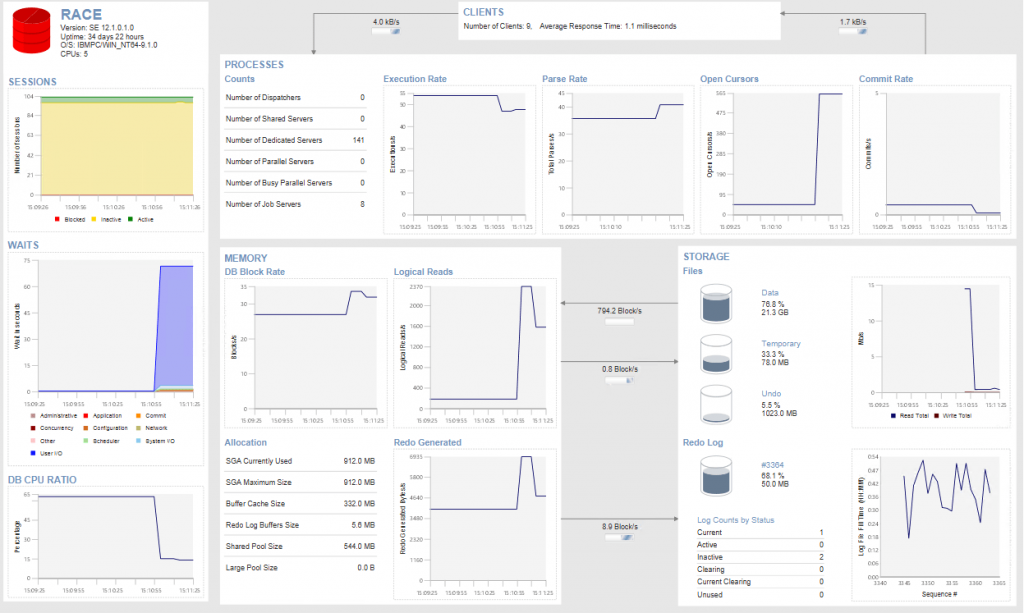Select the Parse Rate chart
Image resolution: width=1024 pixels, height=613 pixels.
(x=618, y=159)
